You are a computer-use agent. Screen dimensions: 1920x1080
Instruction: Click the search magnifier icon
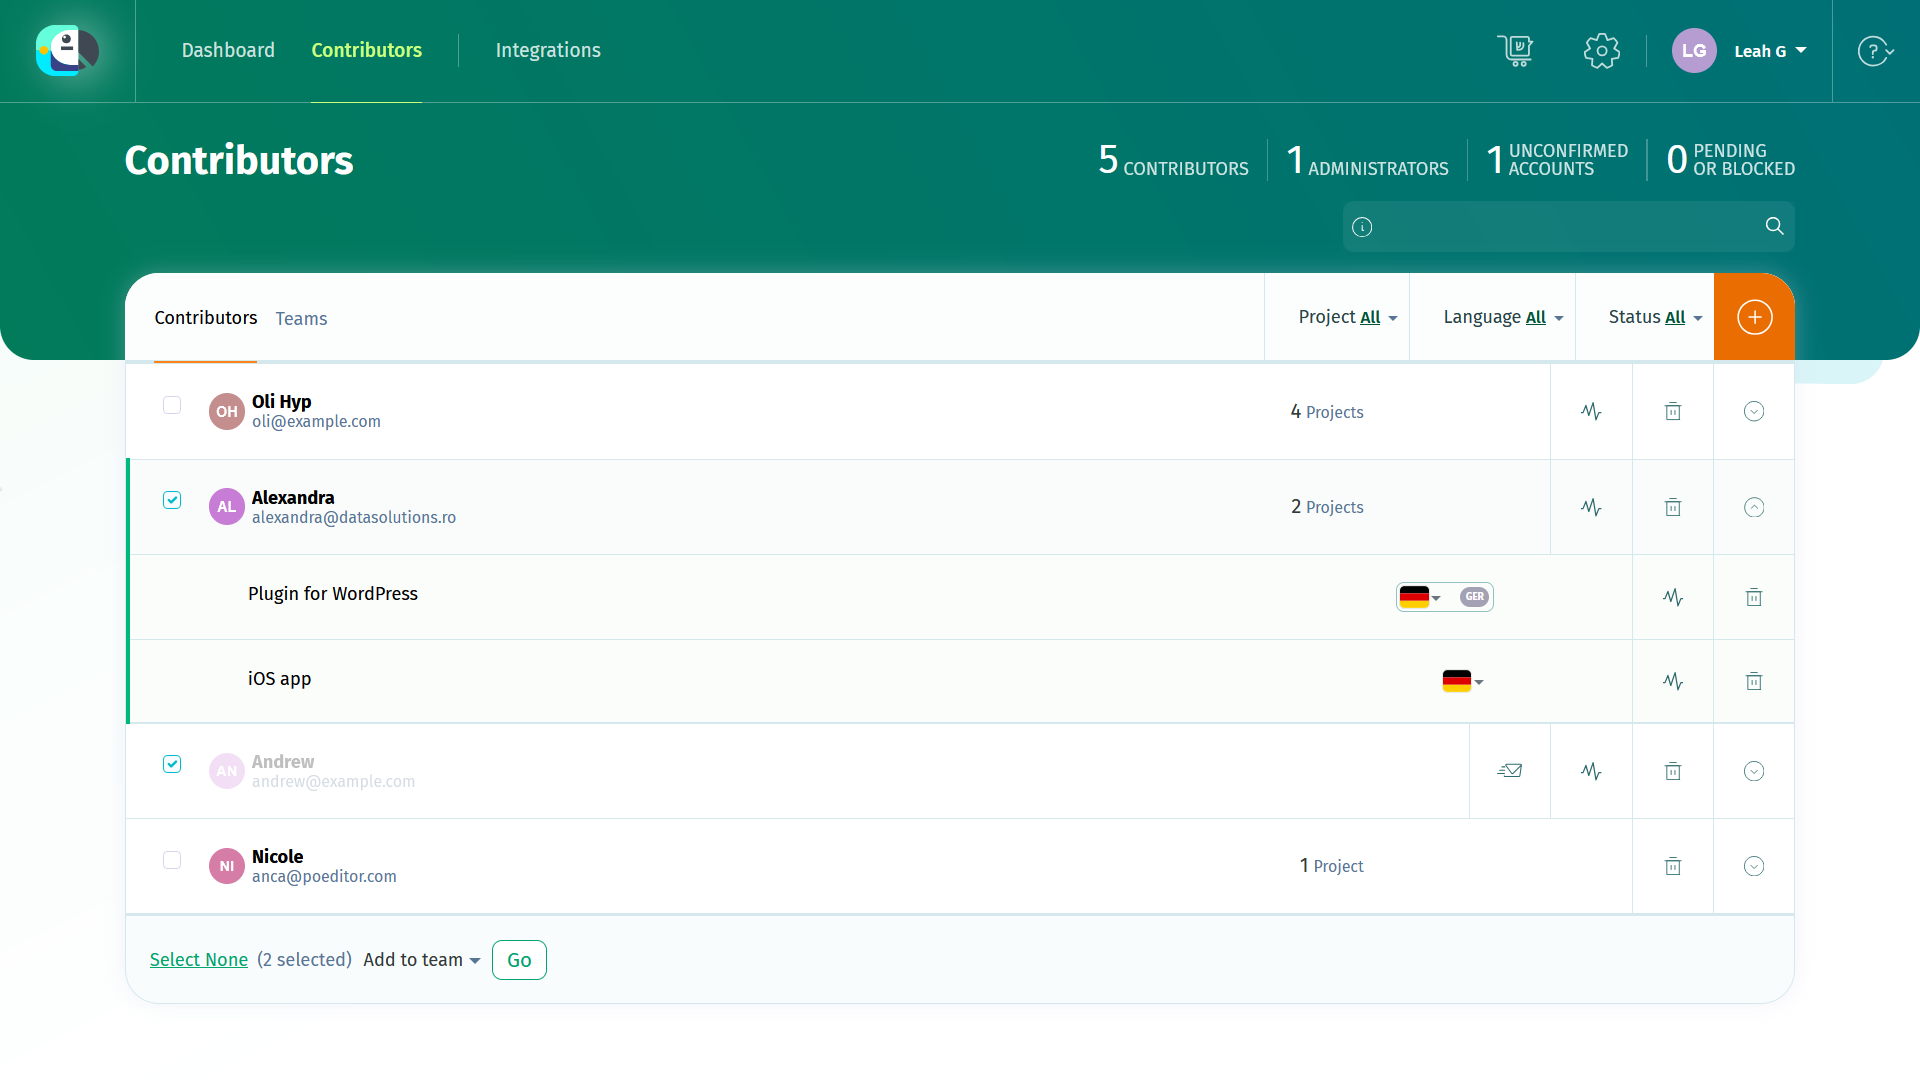click(1774, 226)
